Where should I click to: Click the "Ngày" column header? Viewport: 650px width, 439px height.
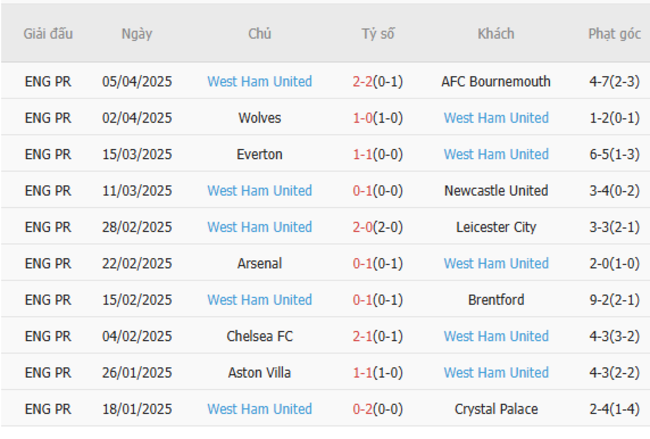click(137, 34)
